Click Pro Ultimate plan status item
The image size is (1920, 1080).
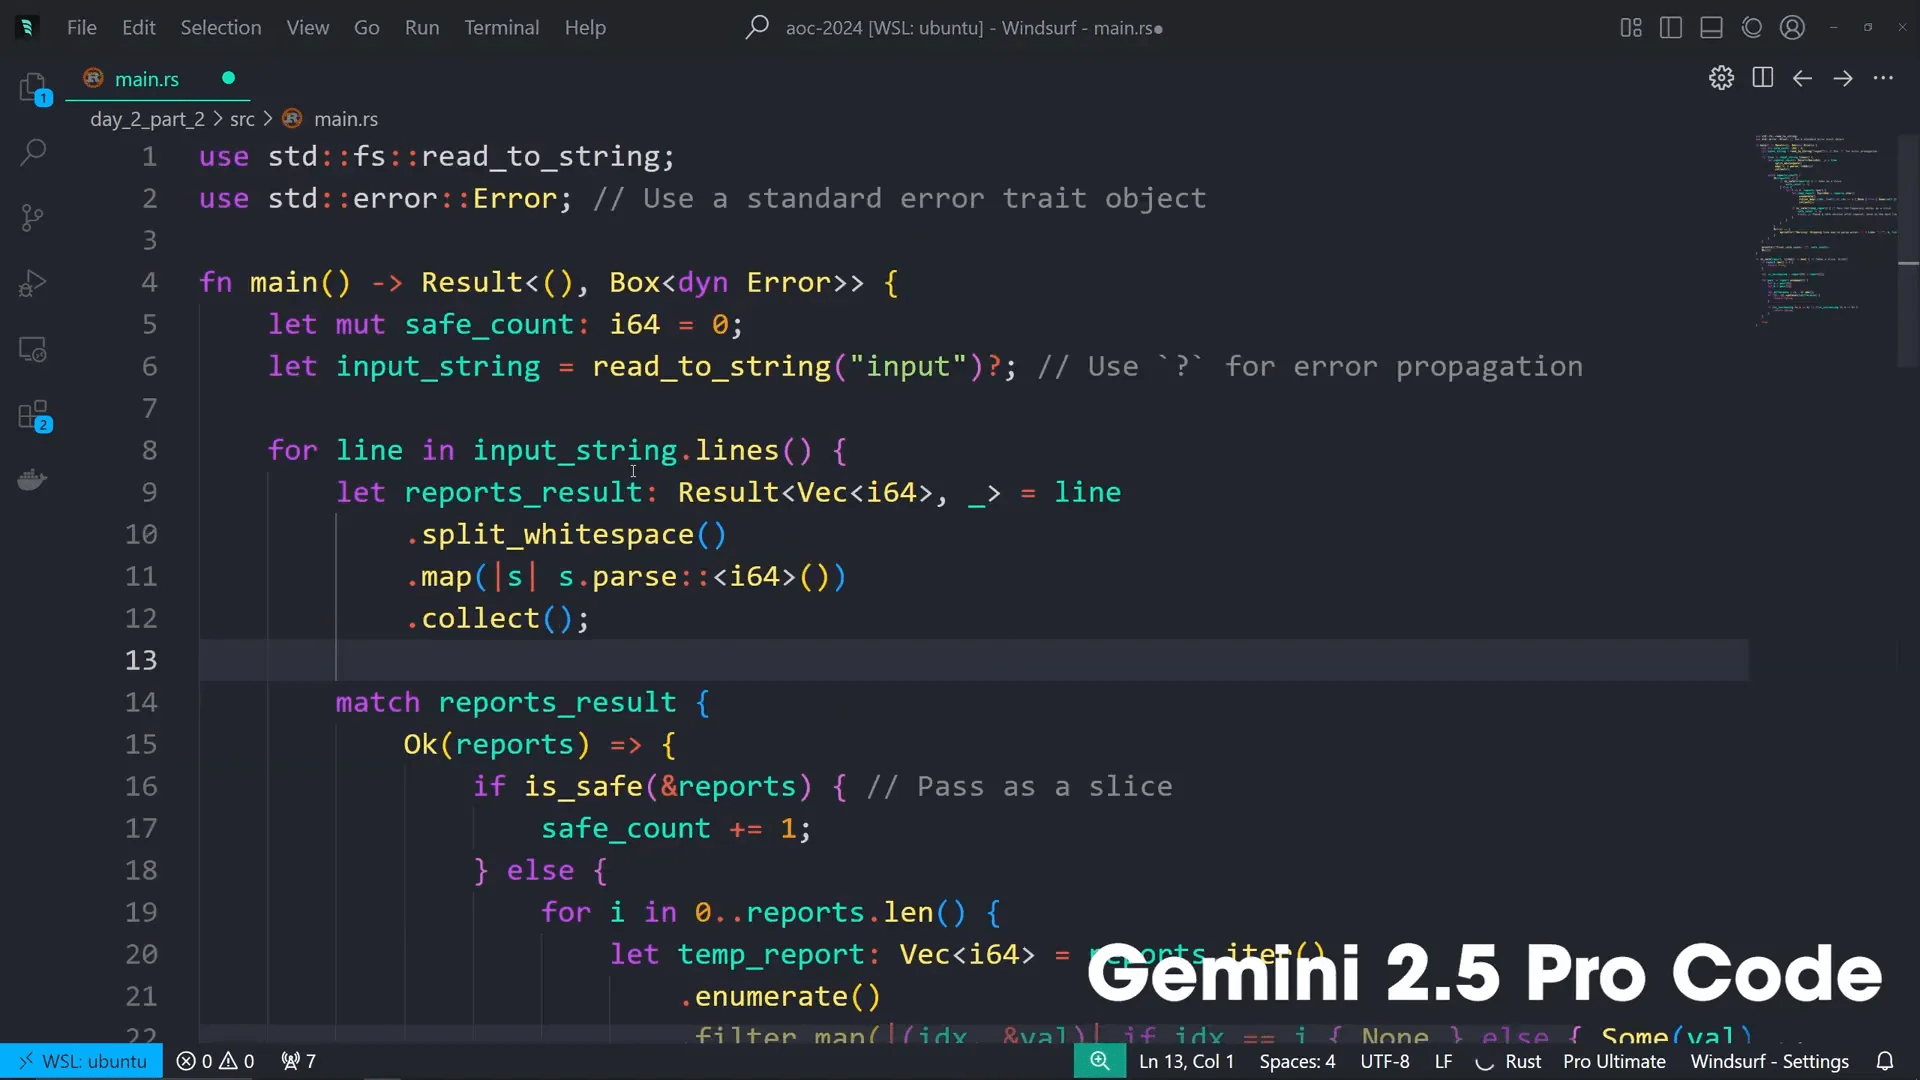[x=1614, y=1061]
